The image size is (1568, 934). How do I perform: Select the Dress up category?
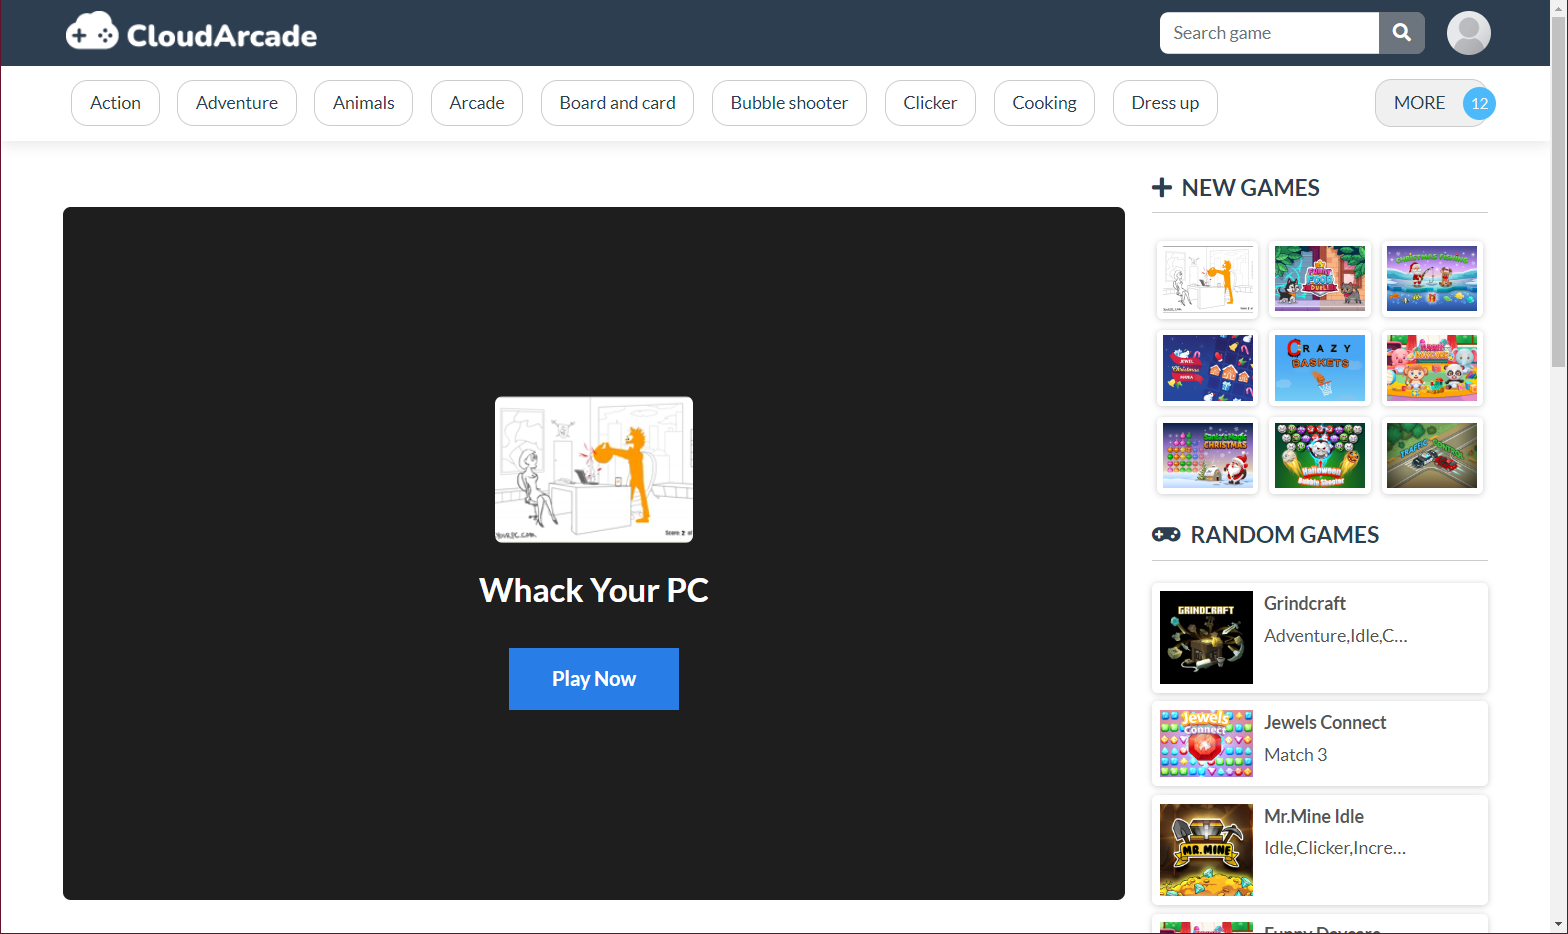click(x=1165, y=103)
